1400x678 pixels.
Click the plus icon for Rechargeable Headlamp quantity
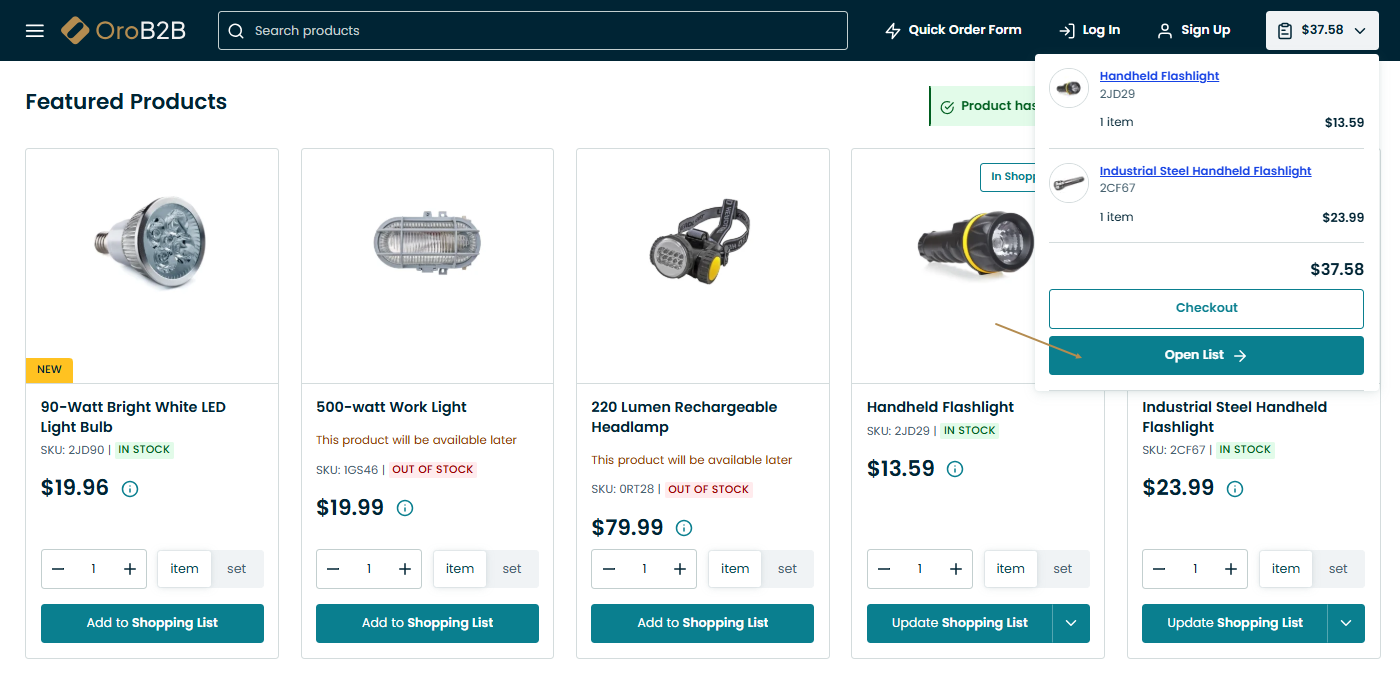(680, 569)
